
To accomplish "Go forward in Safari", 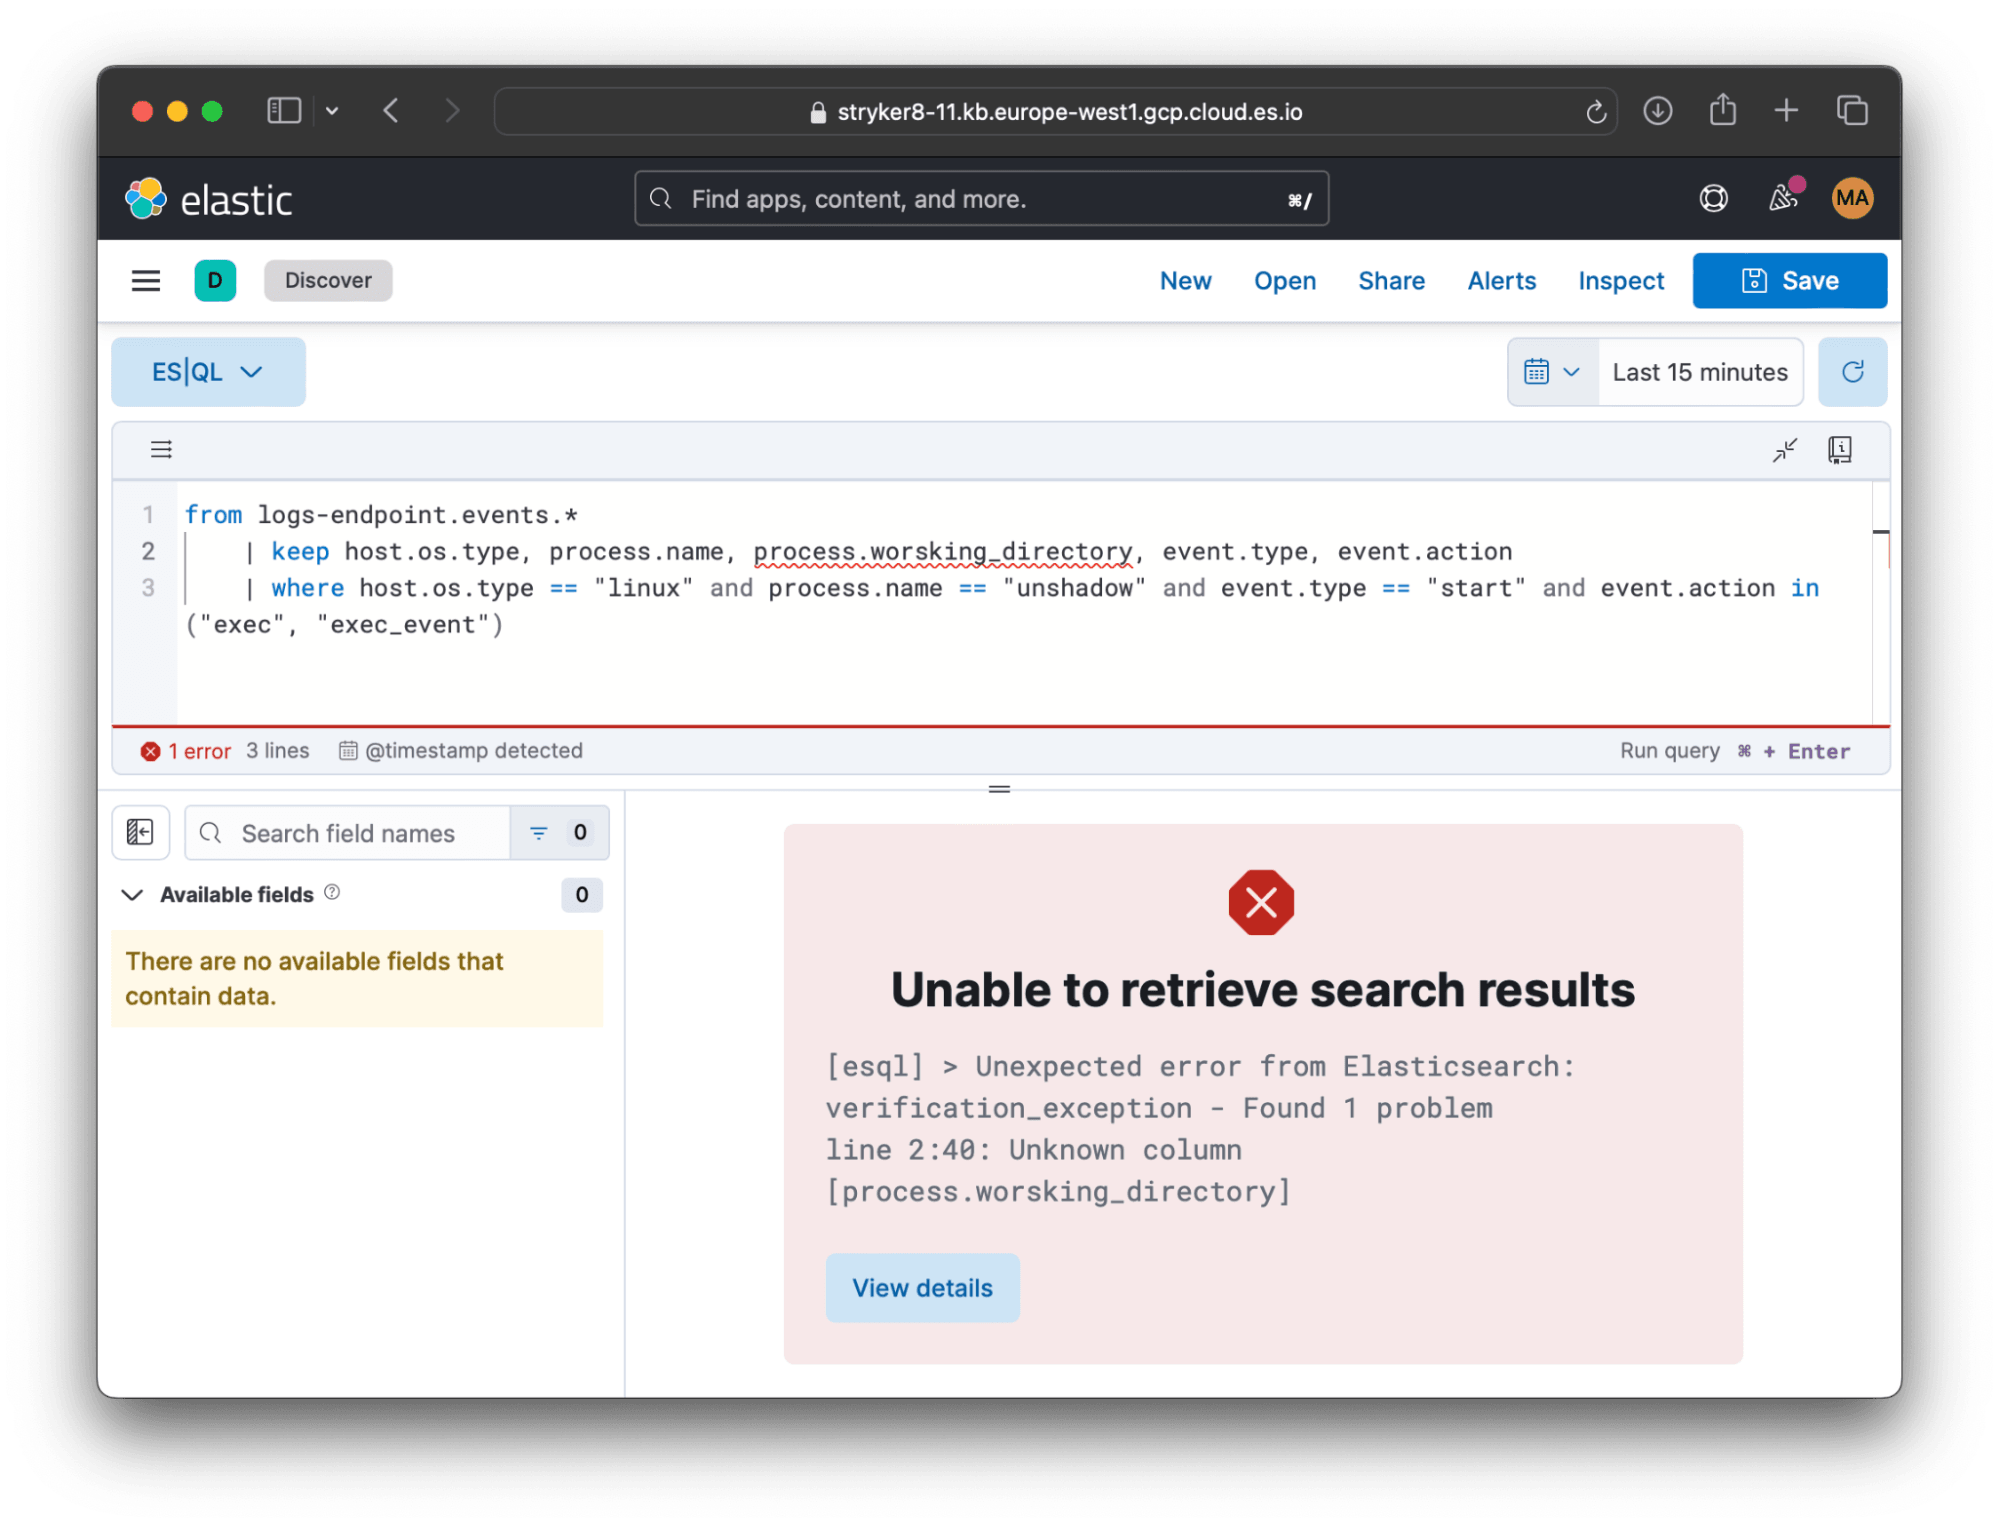I will [452, 110].
